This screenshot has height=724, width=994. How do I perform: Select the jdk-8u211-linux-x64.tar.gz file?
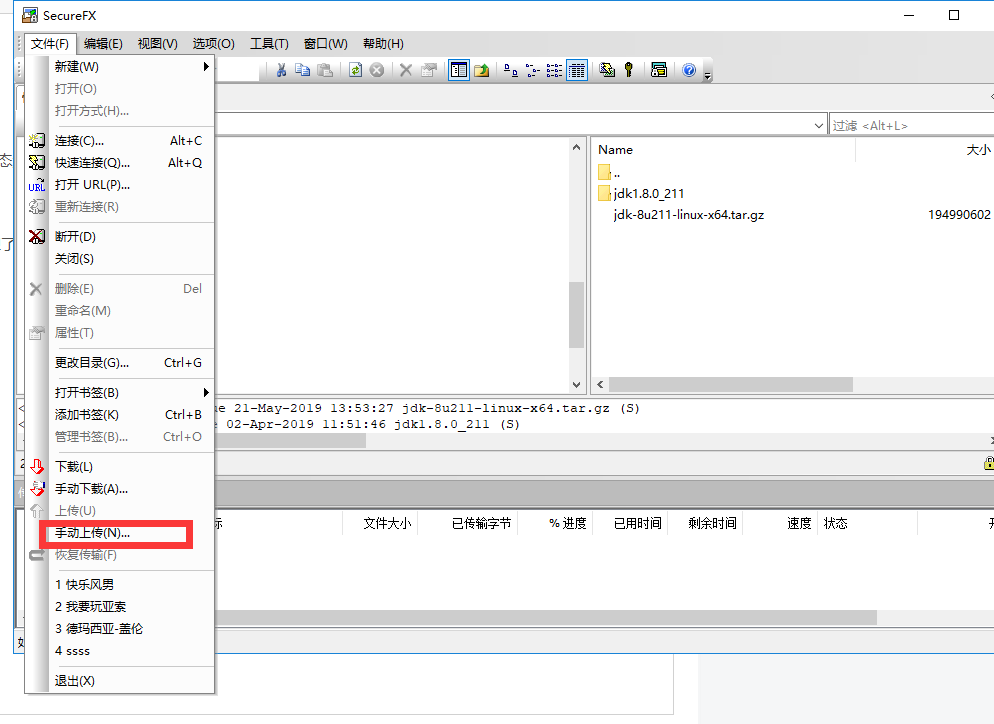click(688, 215)
